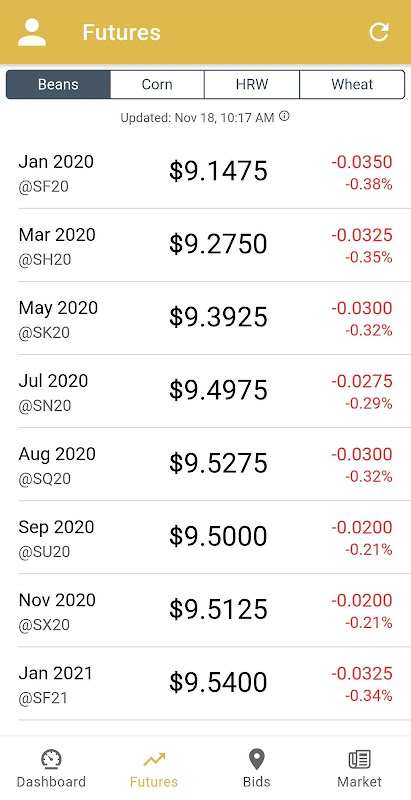Tap the May 2020 price $9.3925

218,317
